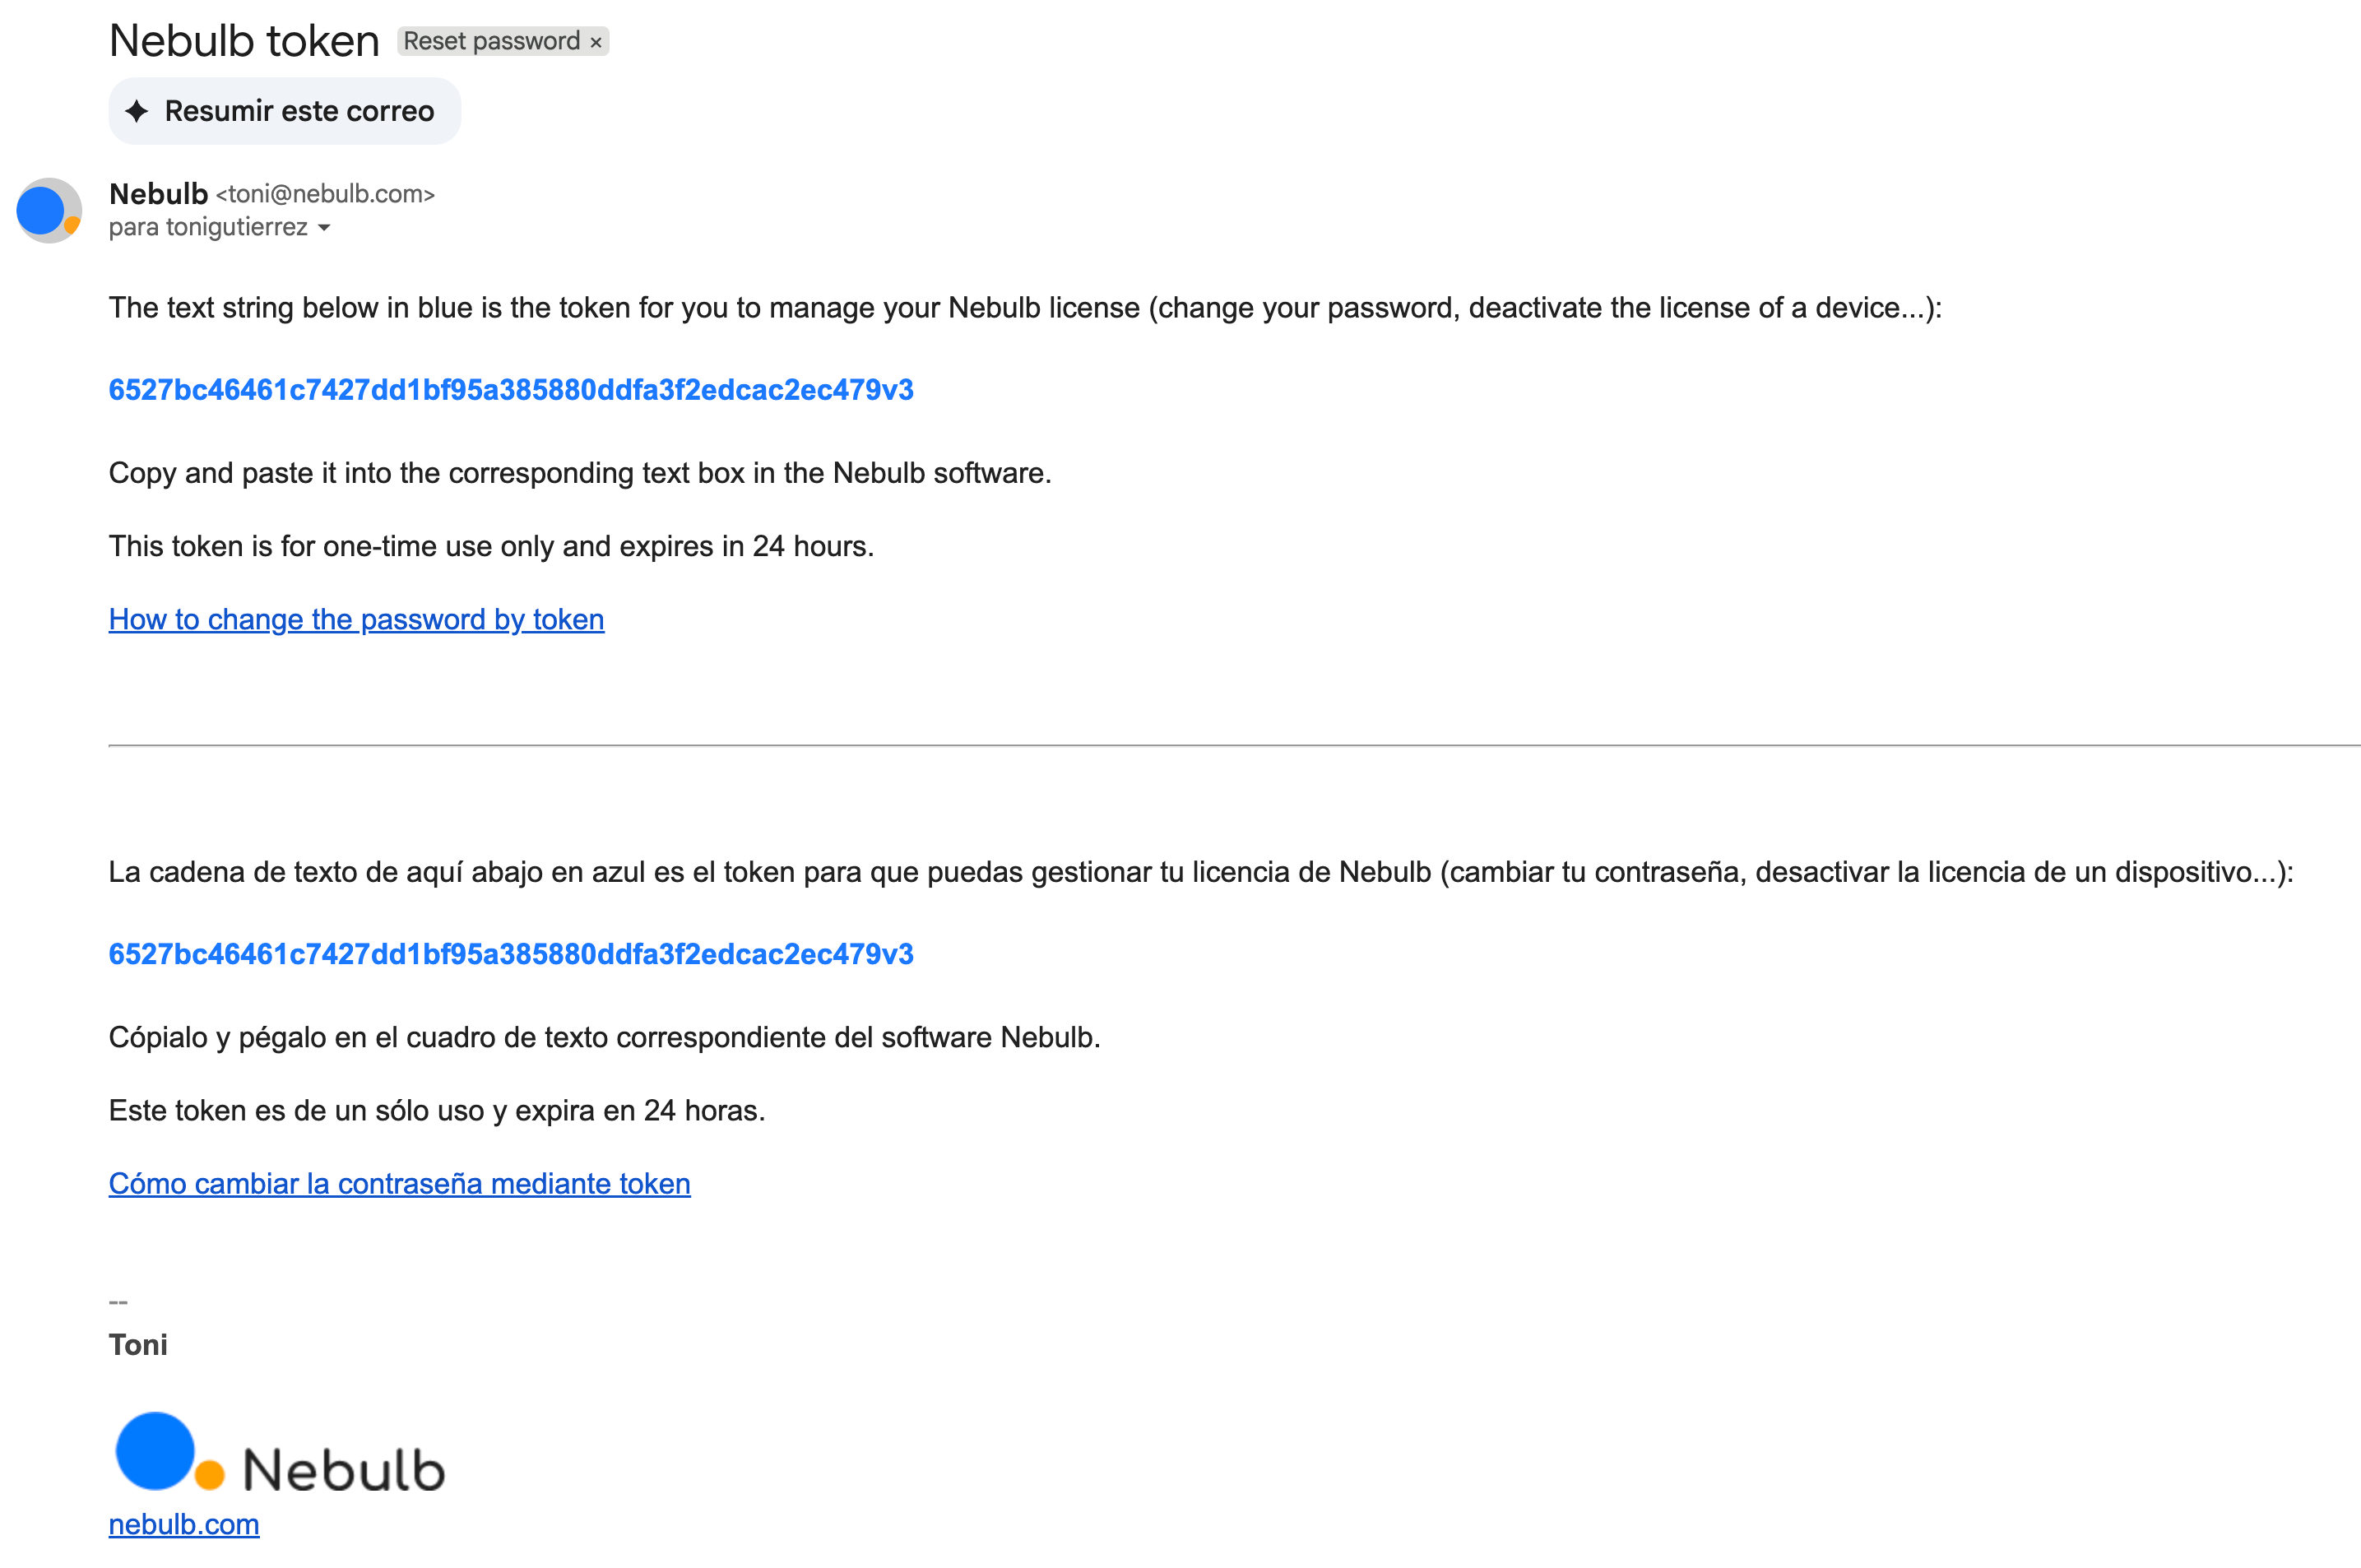2361x1568 pixels.
Task: Click the sender address toni@nebulb.com
Action: click(x=326, y=194)
